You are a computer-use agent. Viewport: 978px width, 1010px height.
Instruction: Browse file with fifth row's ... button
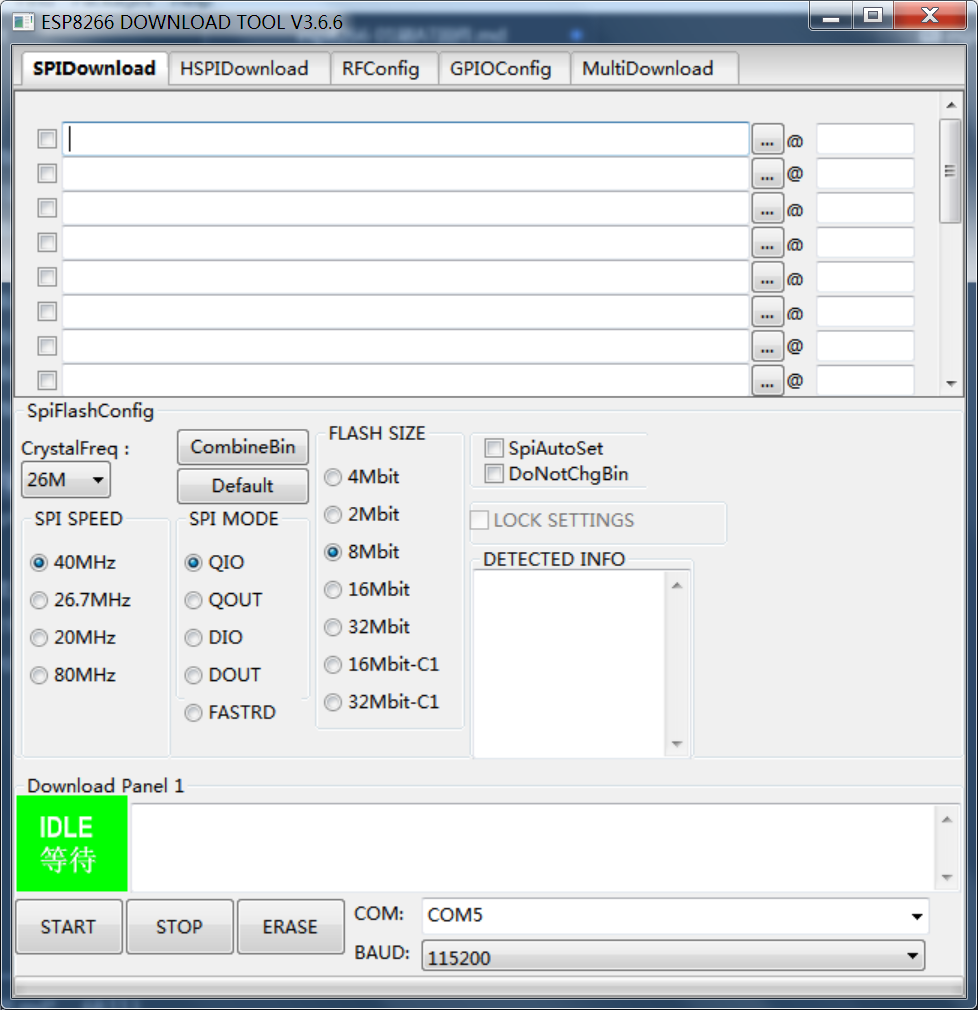767,278
